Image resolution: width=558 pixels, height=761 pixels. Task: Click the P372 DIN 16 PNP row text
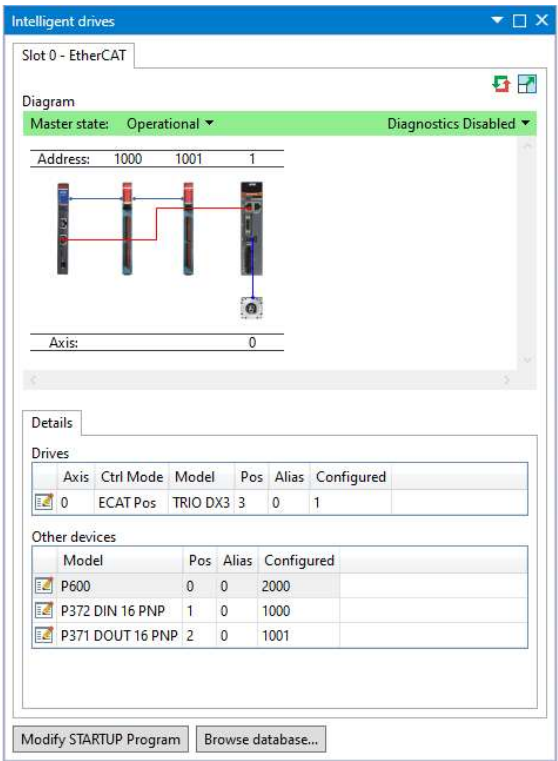click(x=113, y=611)
